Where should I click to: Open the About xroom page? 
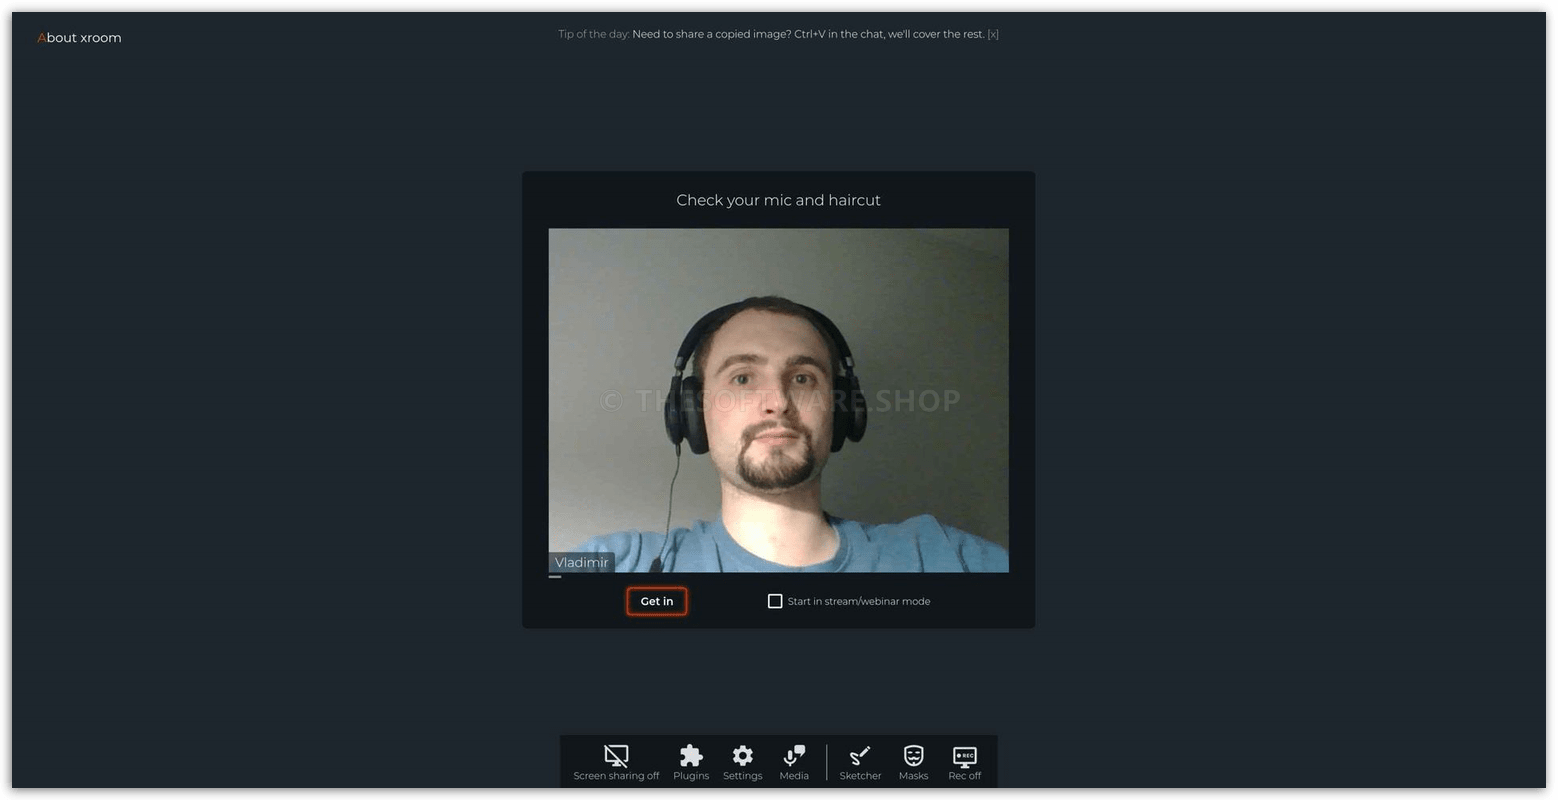[79, 37]
